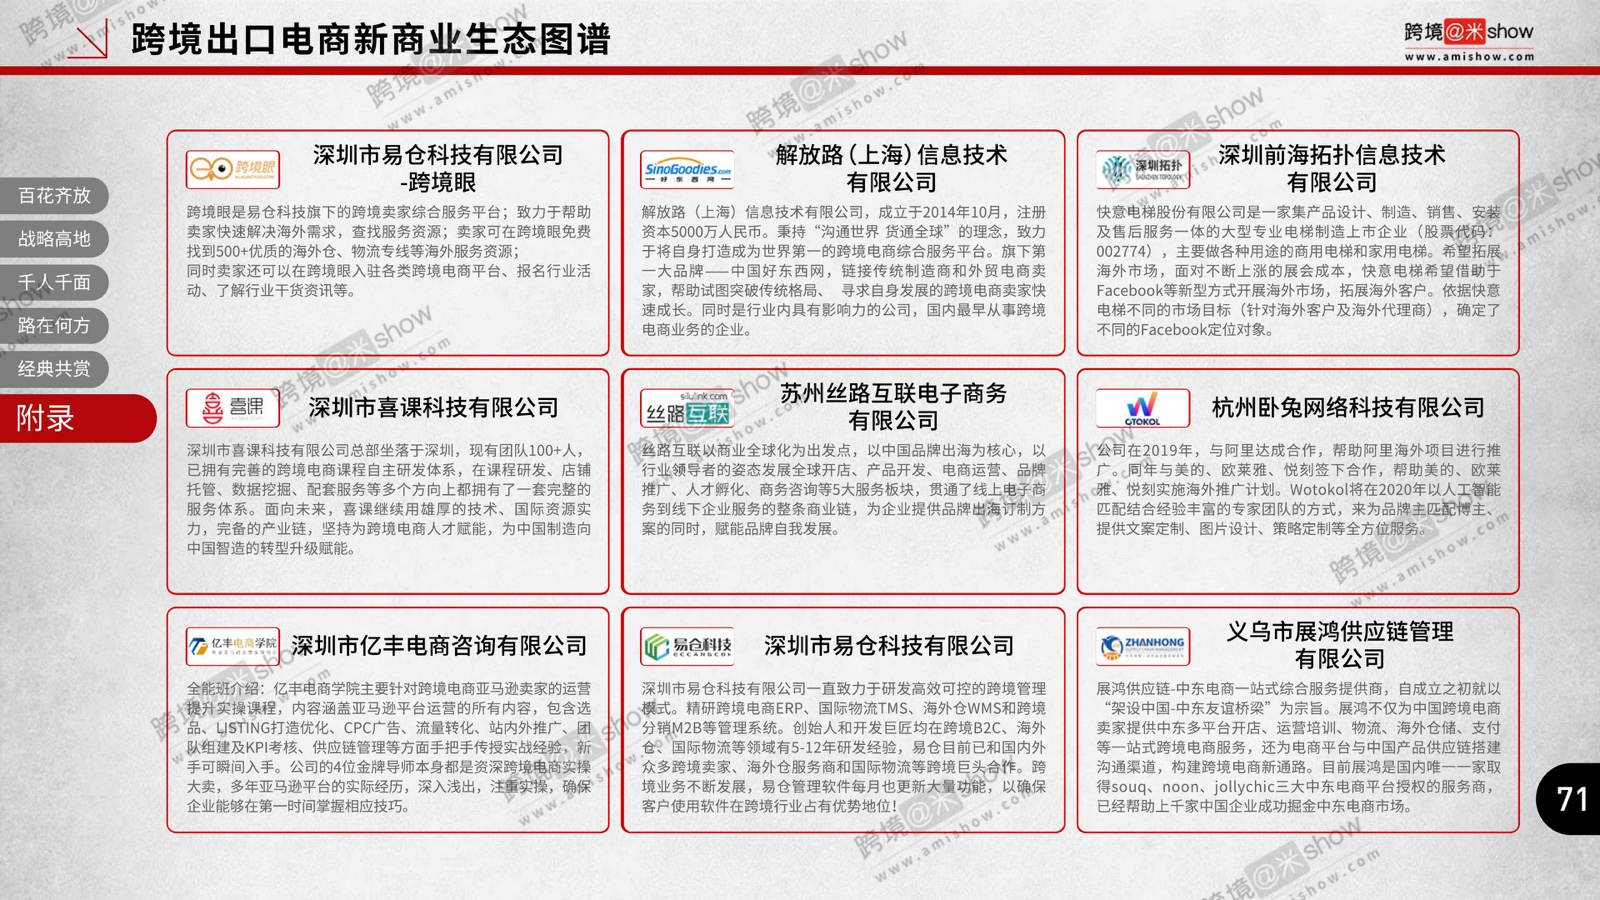Viewport: 1600px width, 900px height.
Task: Click the 丝路互联 logo
Action: (688, 407)
